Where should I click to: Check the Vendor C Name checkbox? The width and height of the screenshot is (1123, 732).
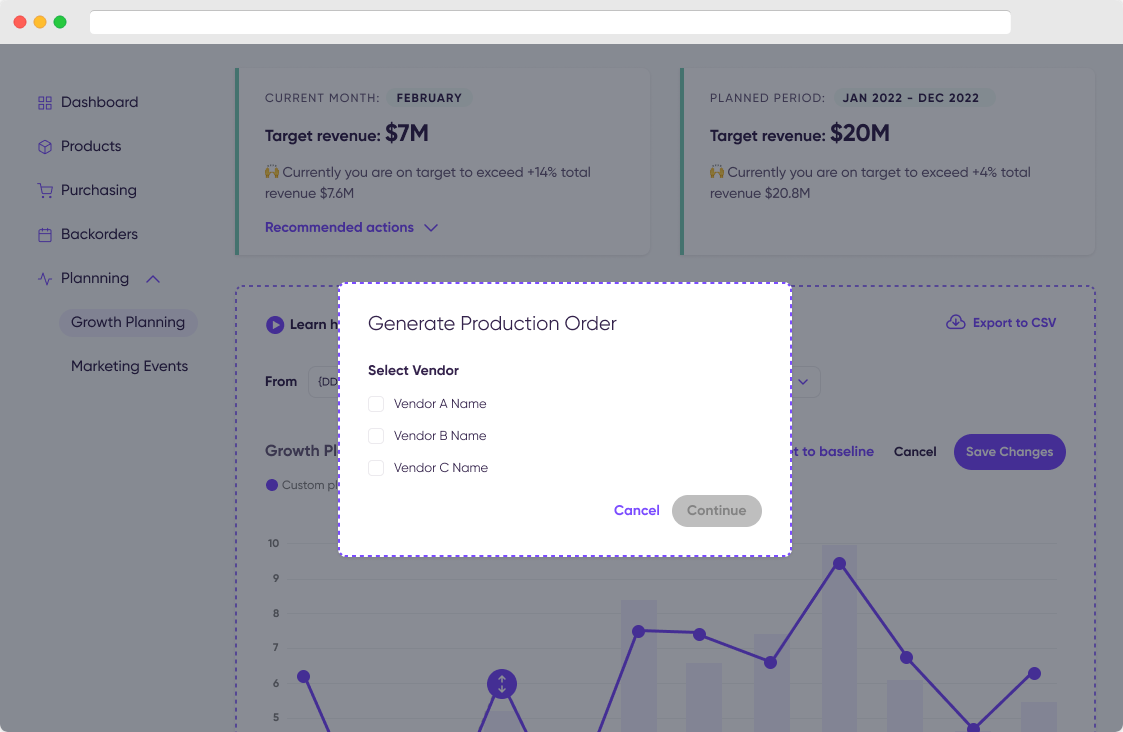pyautogui.click(x=376, y=468)
